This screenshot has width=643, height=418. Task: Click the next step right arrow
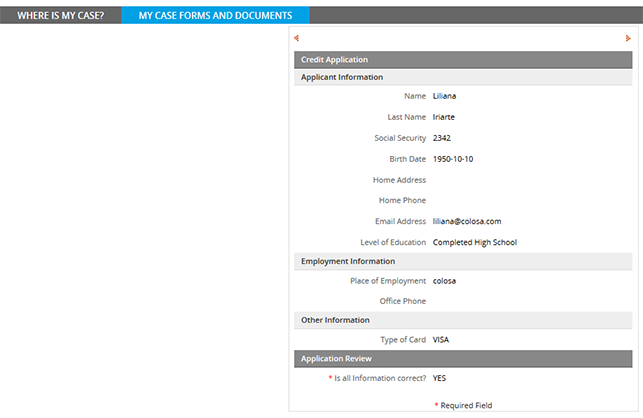click(628, 38)
